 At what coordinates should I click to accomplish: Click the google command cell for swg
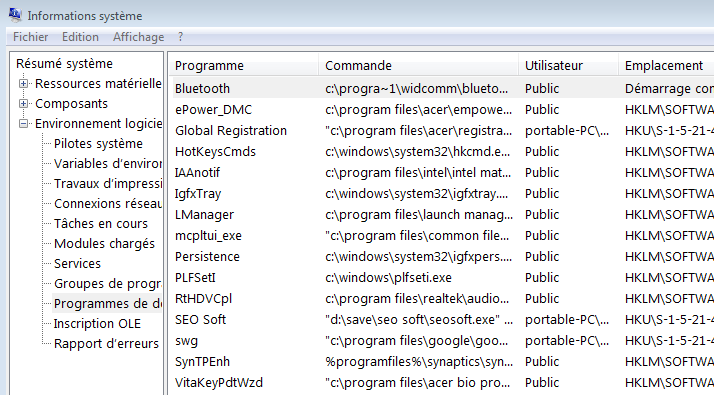point(416,341)
